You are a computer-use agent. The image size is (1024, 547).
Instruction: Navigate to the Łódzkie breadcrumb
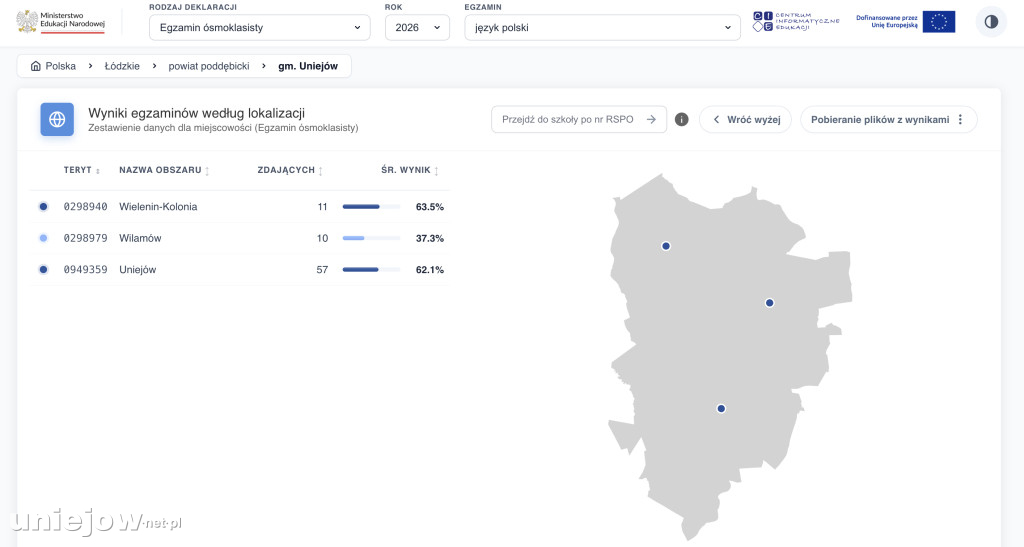click(122, 66)
